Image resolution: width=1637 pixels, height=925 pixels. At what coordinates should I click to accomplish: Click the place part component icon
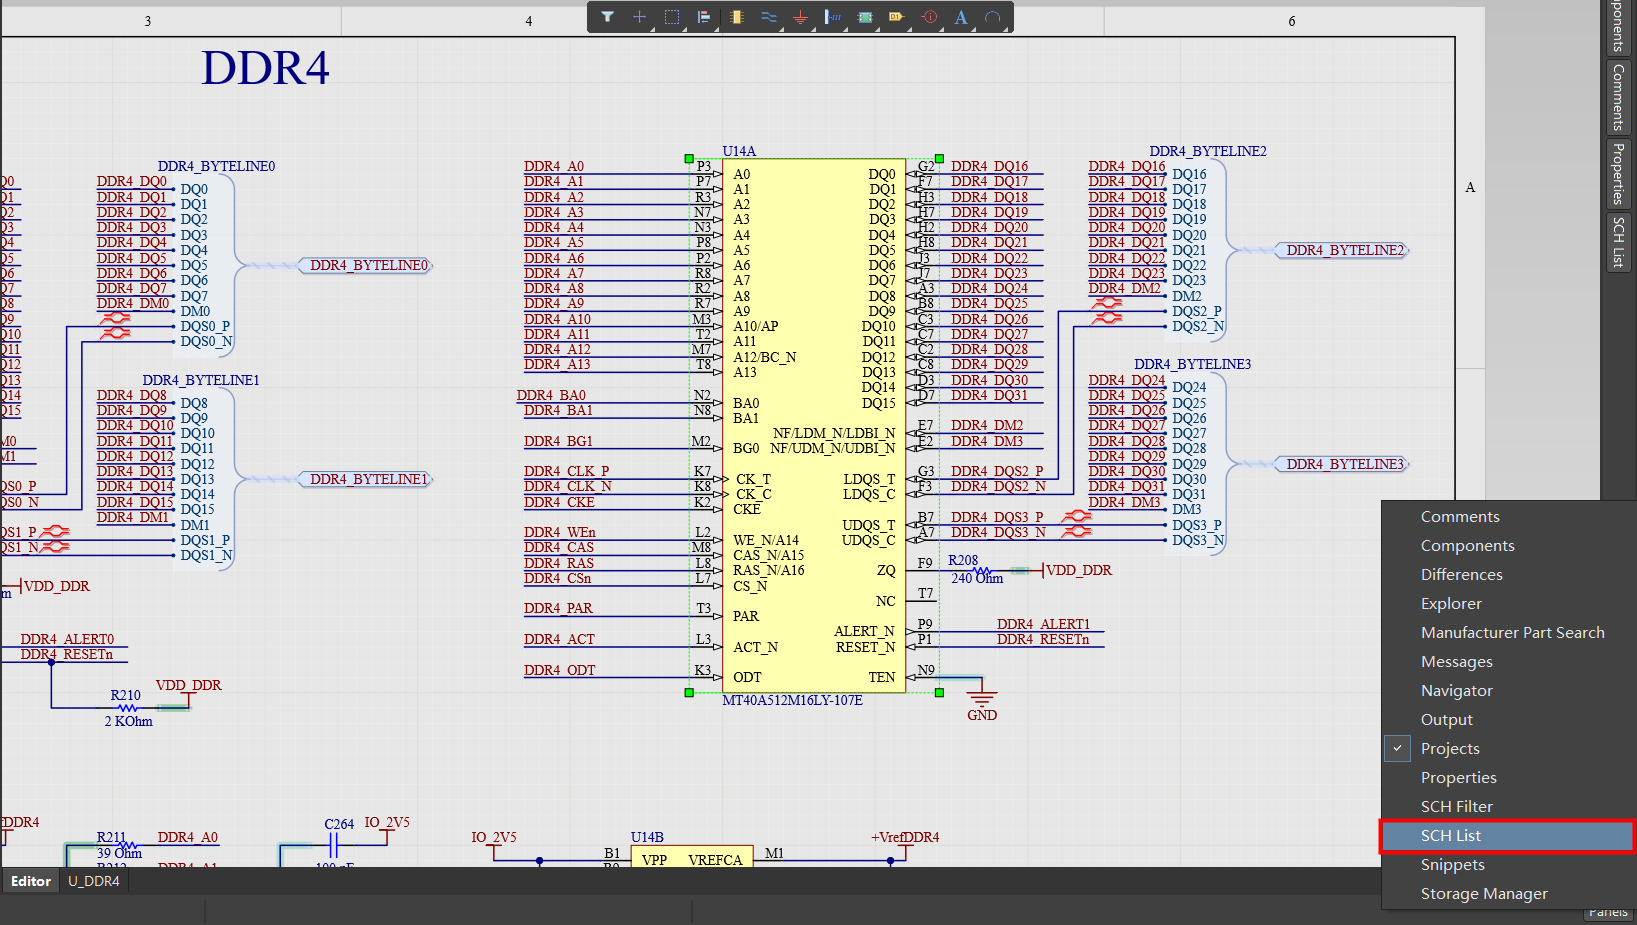(x=737, y=17)
